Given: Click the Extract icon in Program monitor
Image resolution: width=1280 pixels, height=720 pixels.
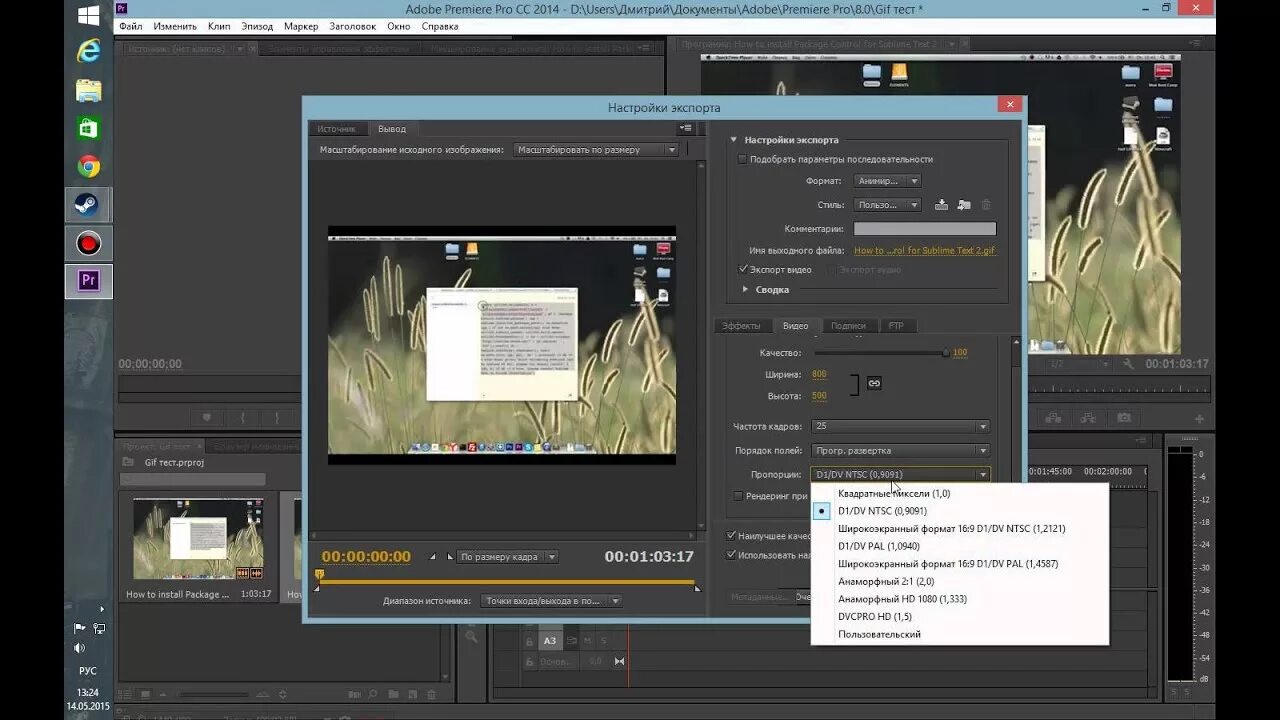Looking at the screenshot, I should click(x=1088, y=418).
